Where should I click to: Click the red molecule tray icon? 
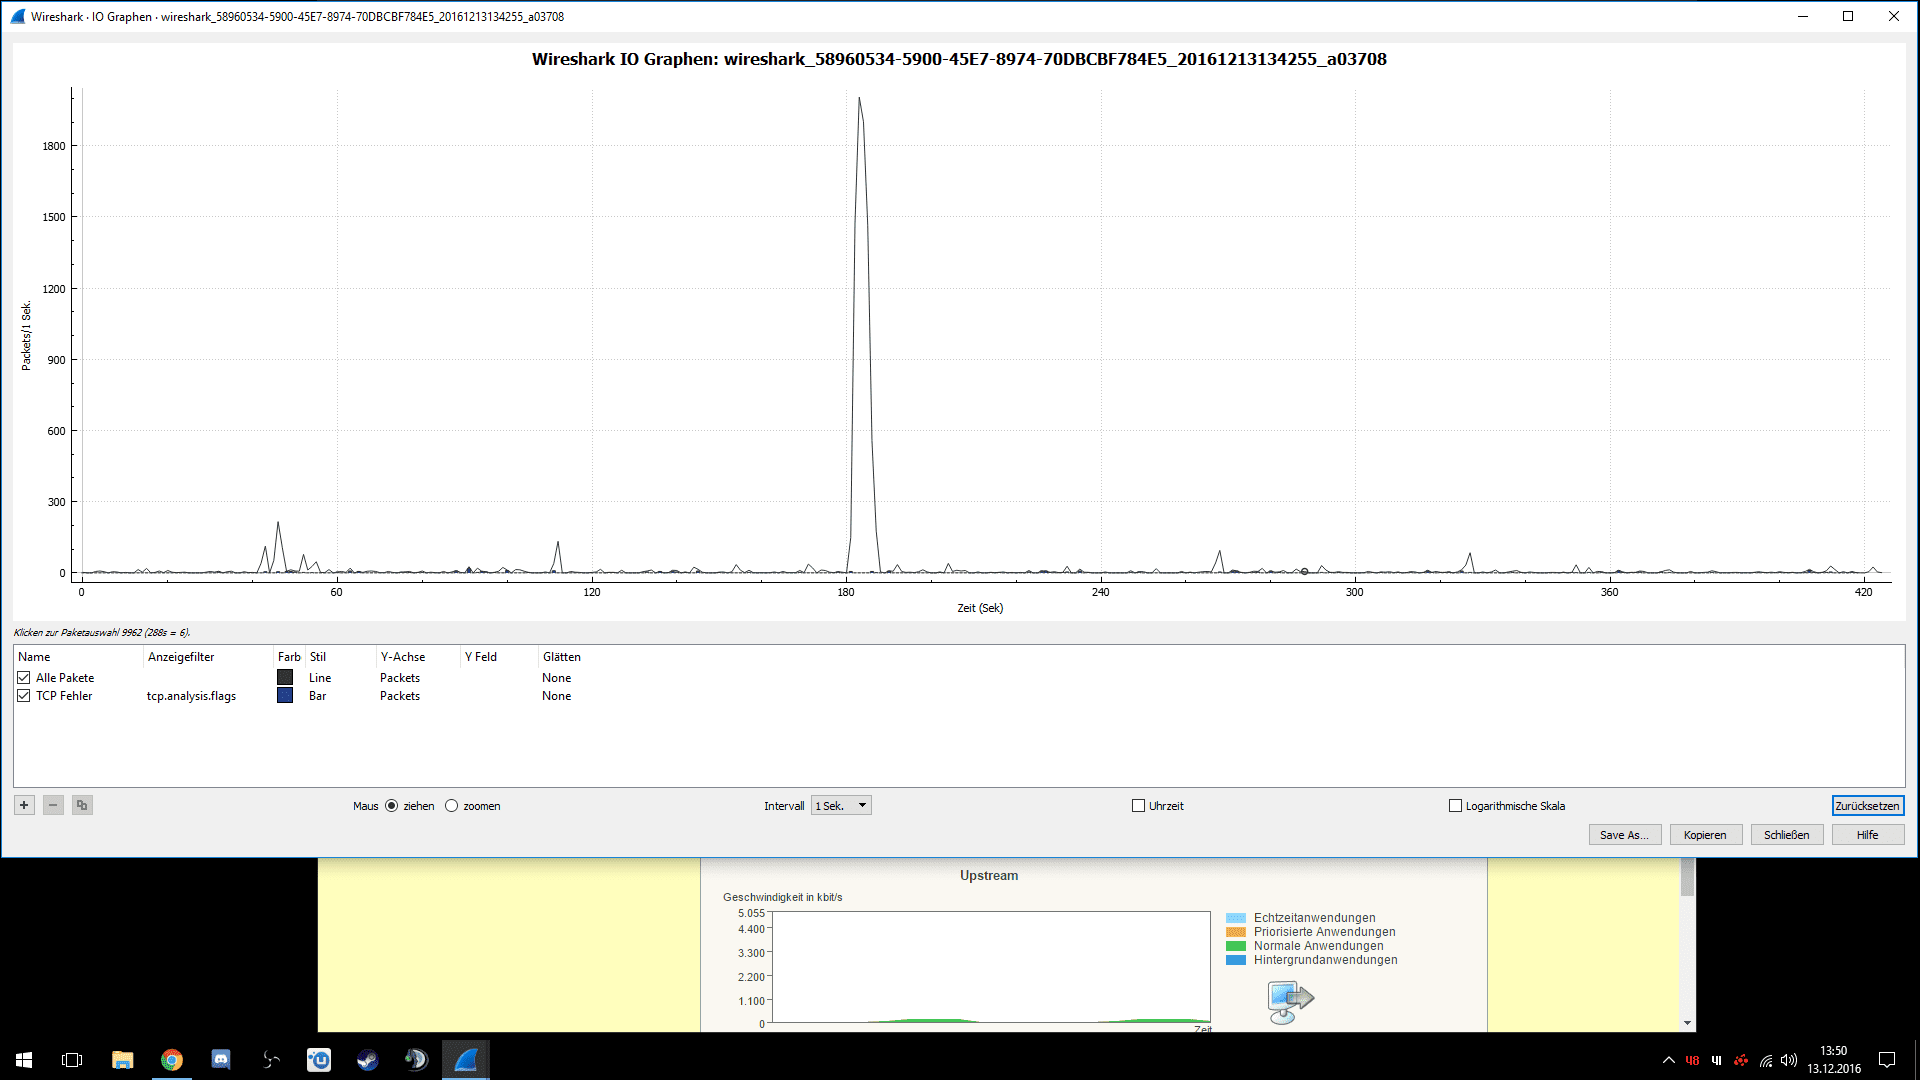click(1741, 1060)
